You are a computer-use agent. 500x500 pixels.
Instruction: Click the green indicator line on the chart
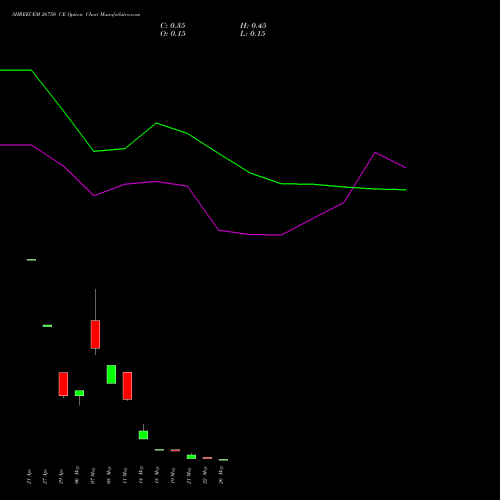(218, 154)
